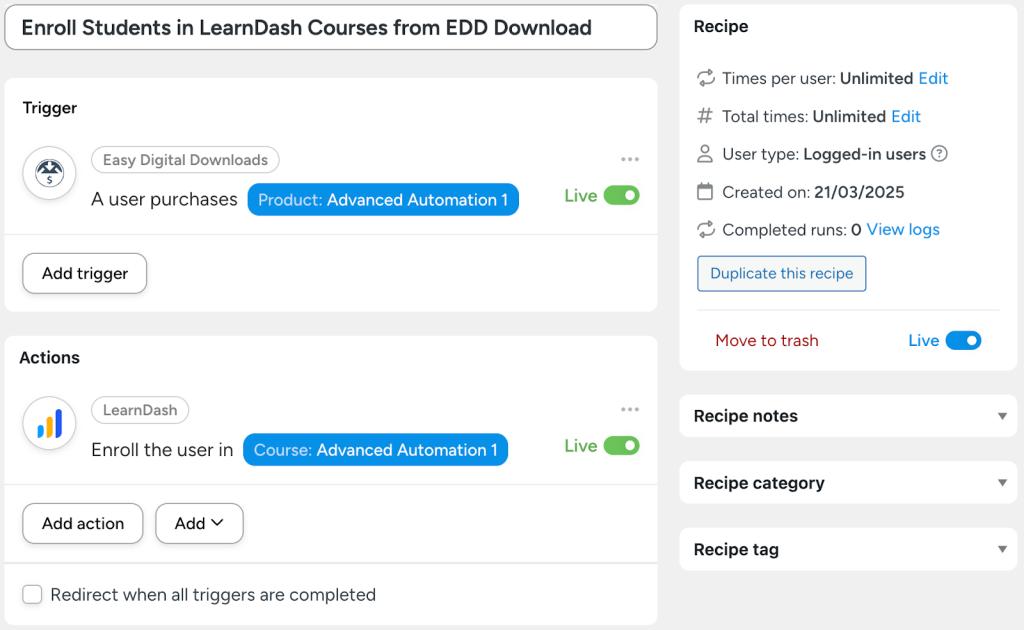The image size is (1024, 630).
Task: Open View logs for completed runs
Action: pos(902,229)
